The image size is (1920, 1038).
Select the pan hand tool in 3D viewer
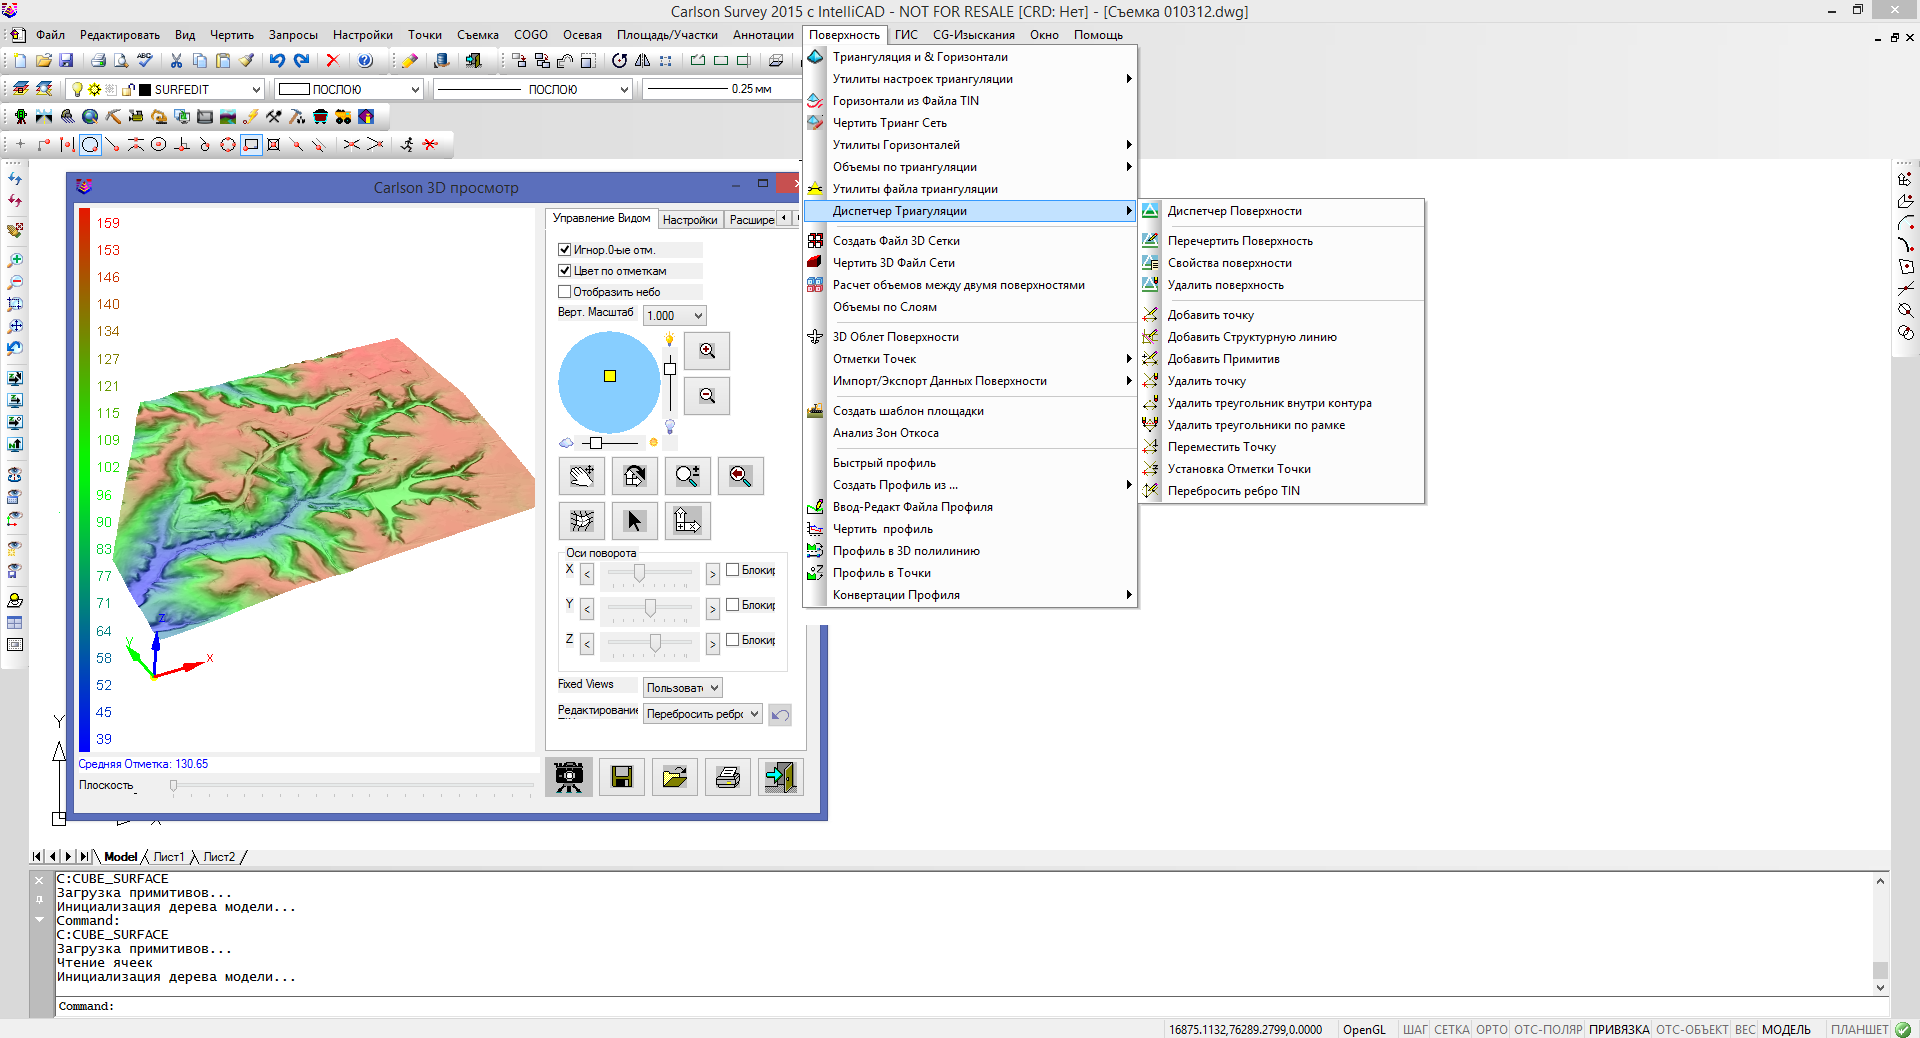click(x=582, y=476)
